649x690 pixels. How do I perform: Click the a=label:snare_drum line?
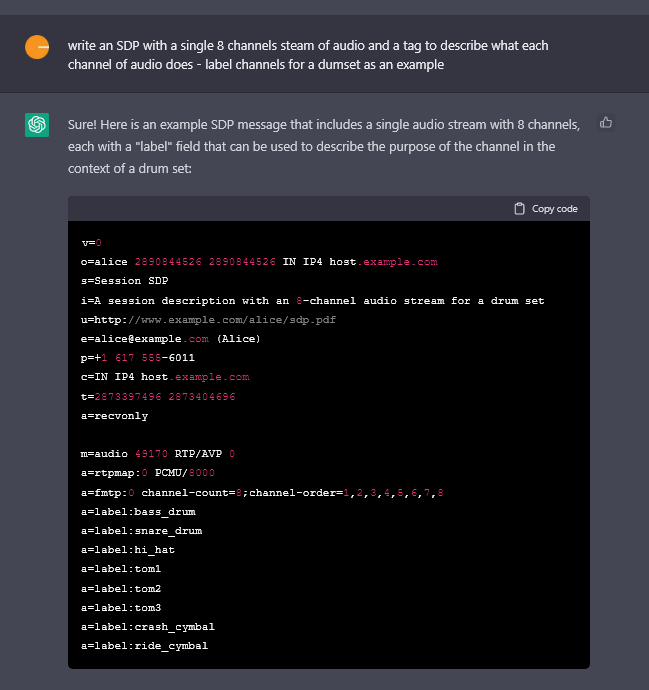tap(141, 531)
